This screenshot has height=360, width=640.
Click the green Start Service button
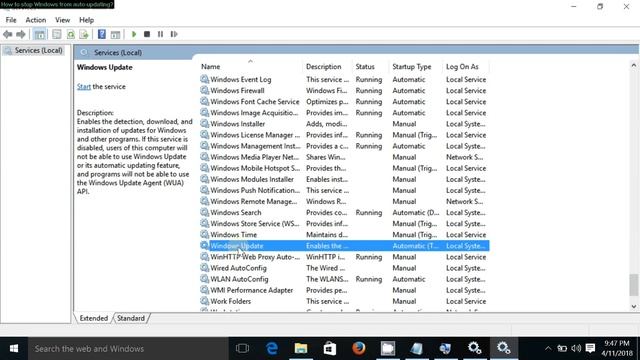click(x=134, y=34)
